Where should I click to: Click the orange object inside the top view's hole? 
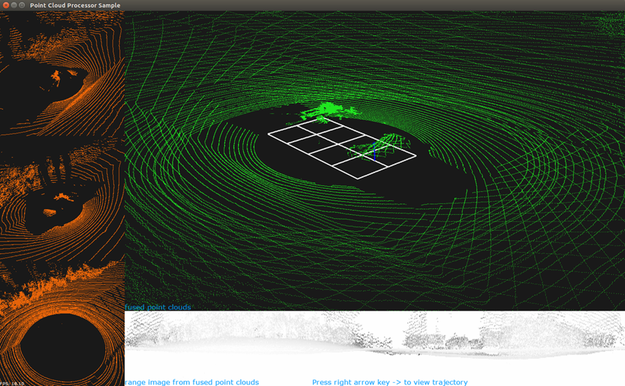56,78
